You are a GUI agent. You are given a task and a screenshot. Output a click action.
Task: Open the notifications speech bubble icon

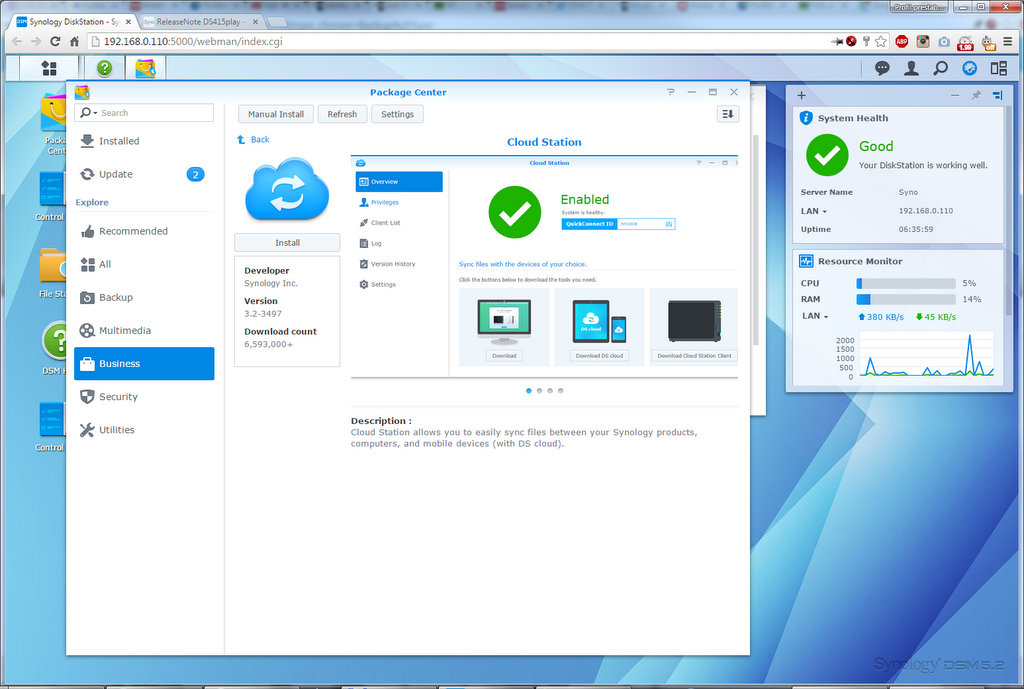click(882, 68)
